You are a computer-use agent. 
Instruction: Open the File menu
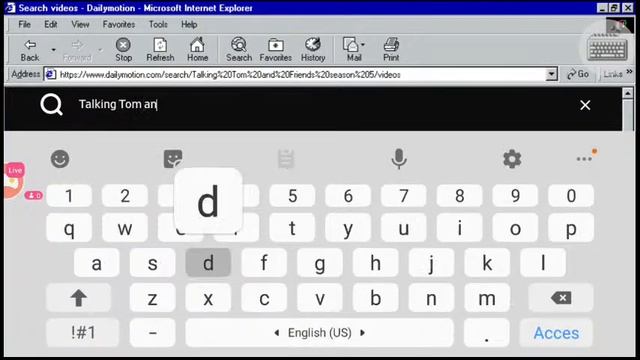(24, 24)
